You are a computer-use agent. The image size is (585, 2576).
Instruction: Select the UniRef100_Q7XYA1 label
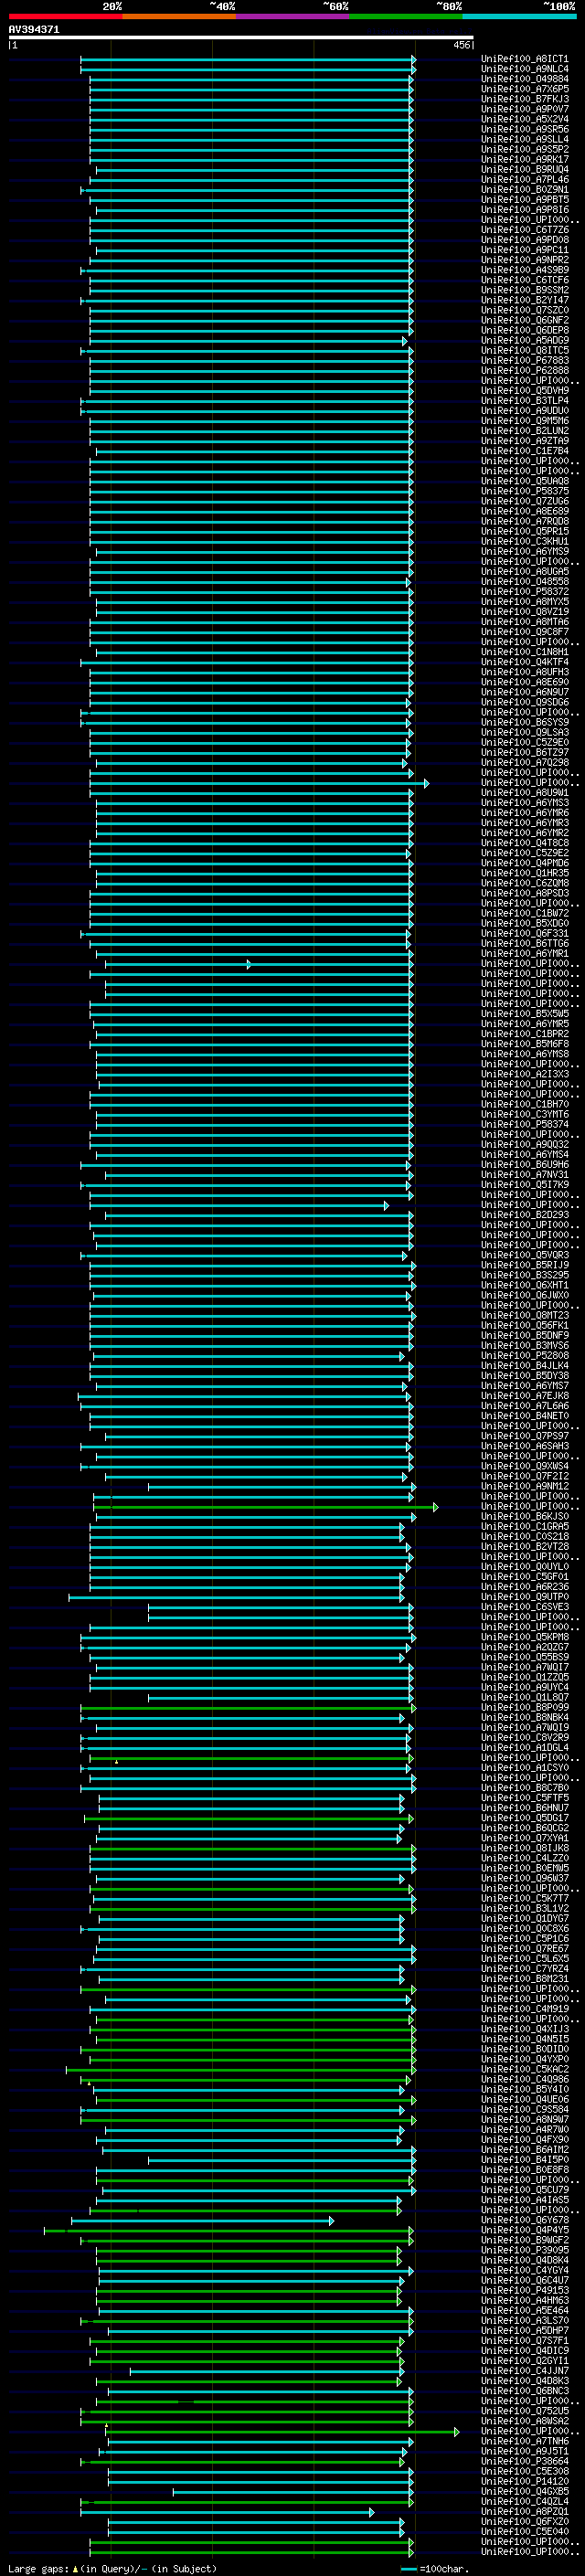click(x=525, y=1838)
